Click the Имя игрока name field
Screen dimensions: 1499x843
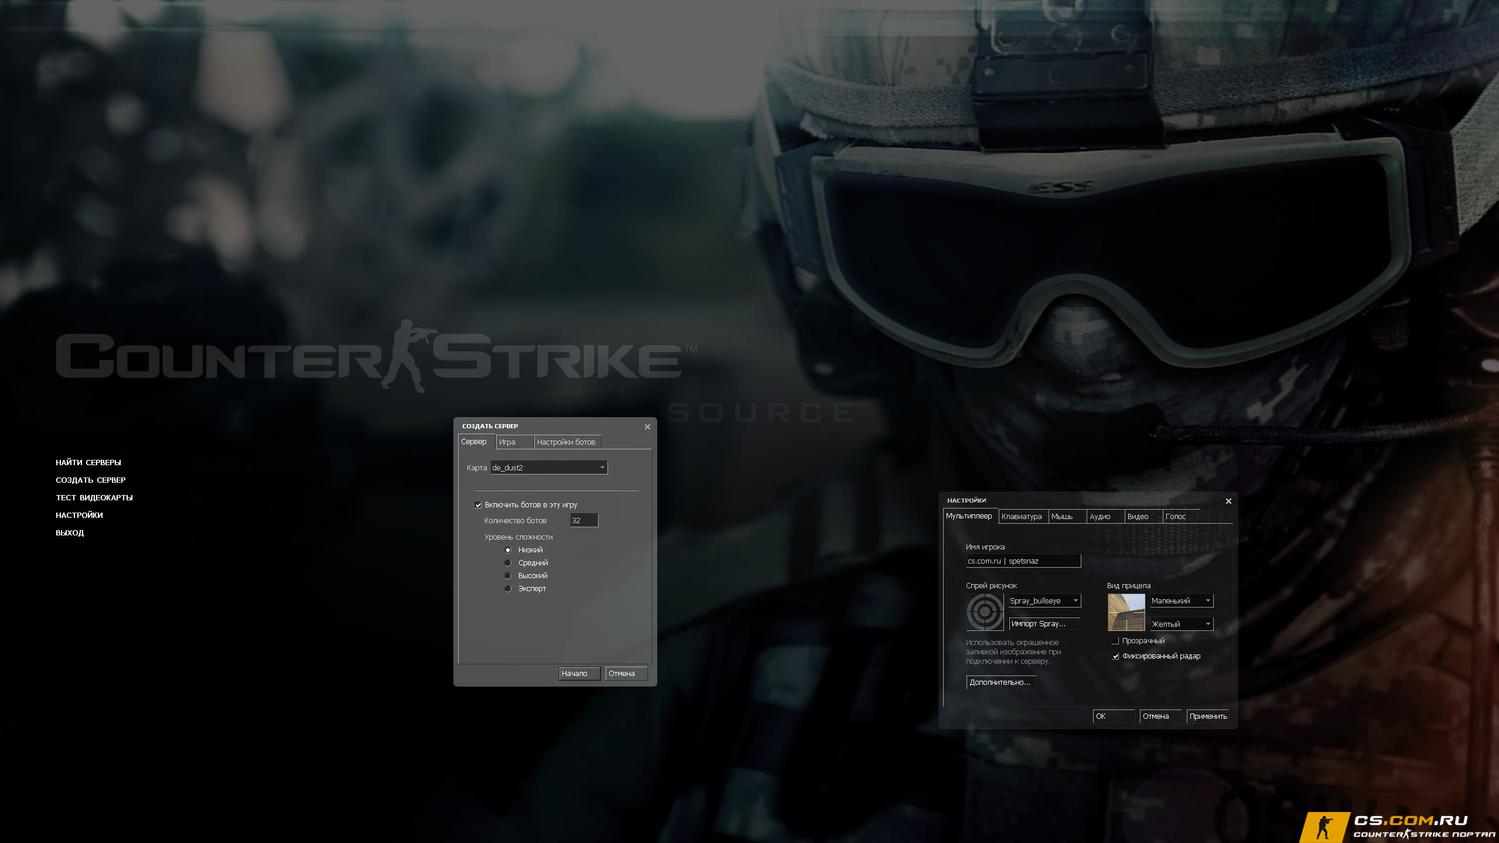(x=1023, y=561)
